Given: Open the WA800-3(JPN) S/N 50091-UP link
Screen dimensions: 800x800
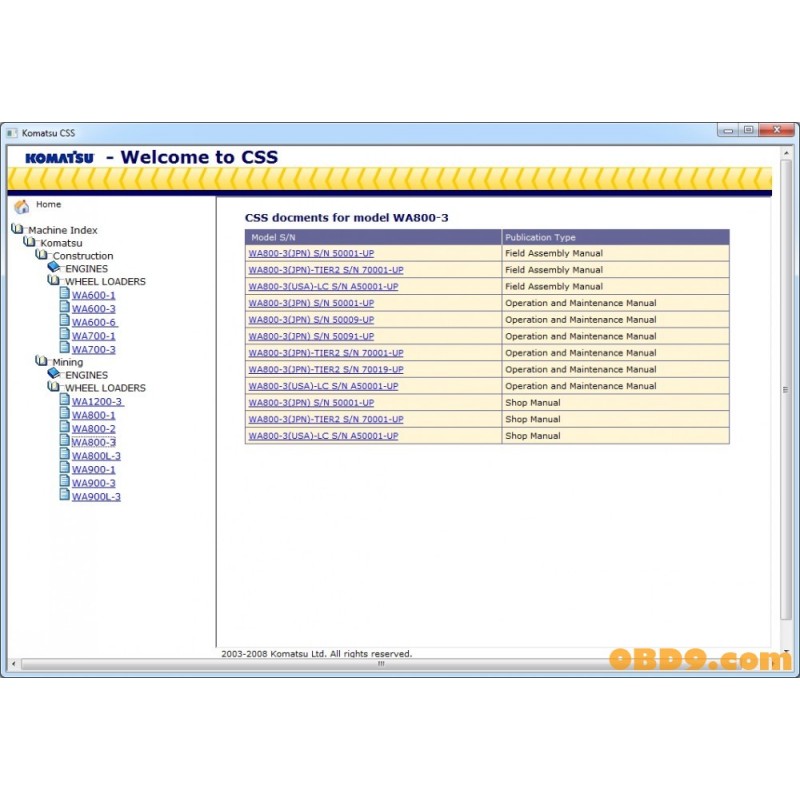Looking at the screenshot, I should tap(311, 336).
